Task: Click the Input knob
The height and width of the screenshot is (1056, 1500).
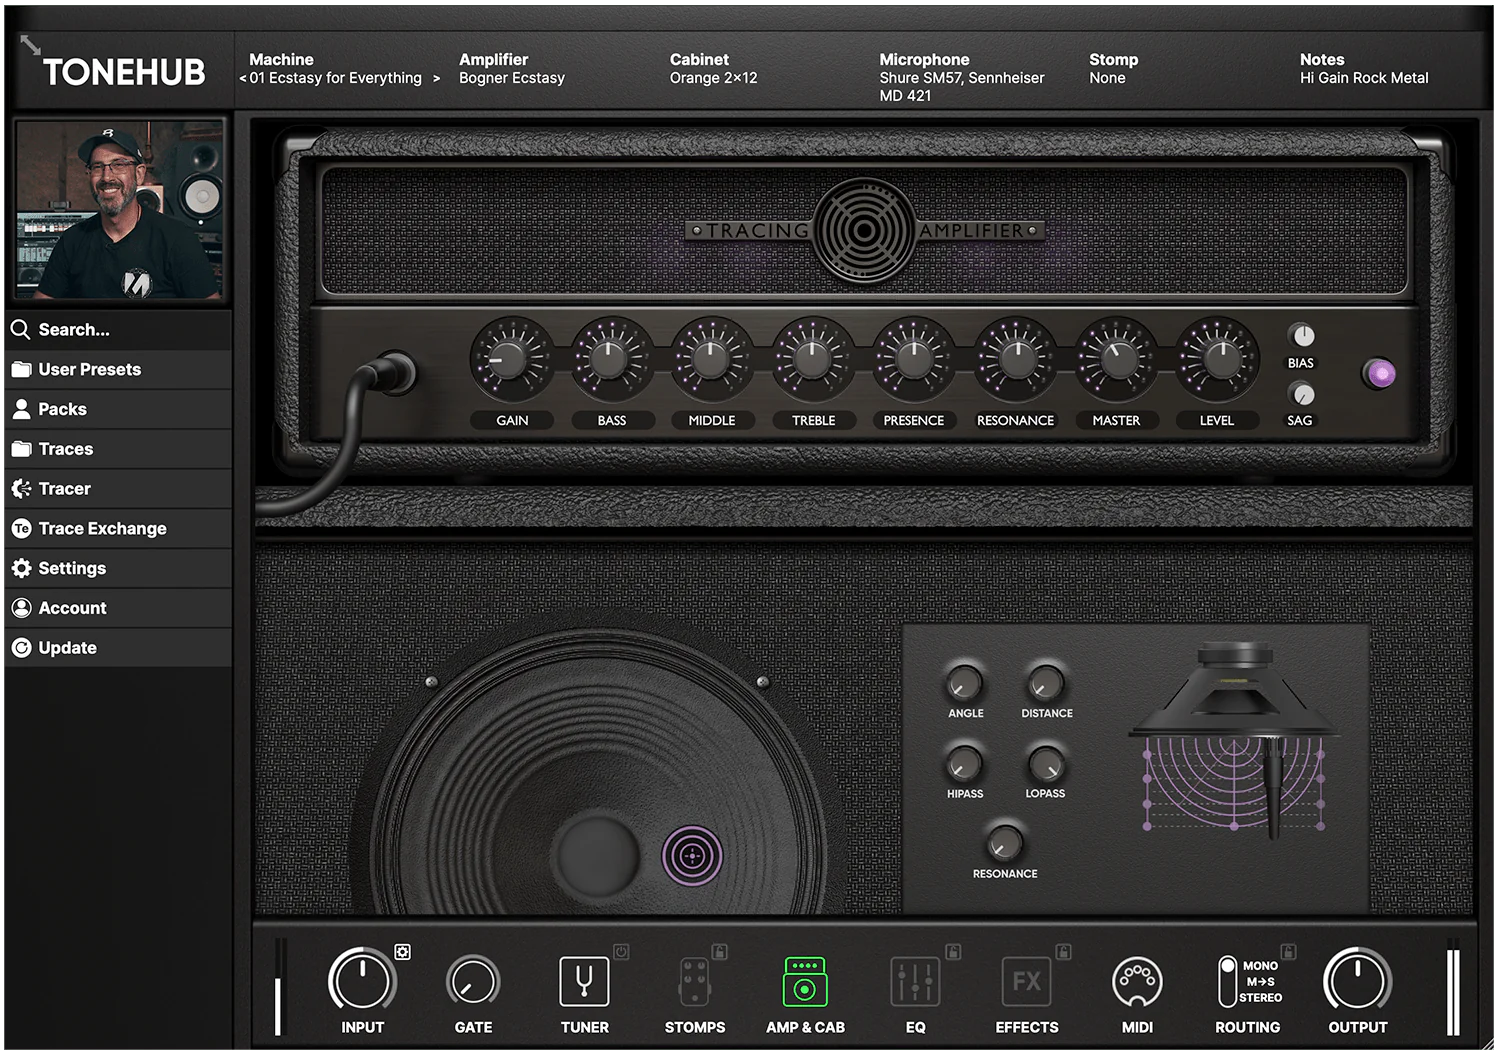Action: pos(362,981)
